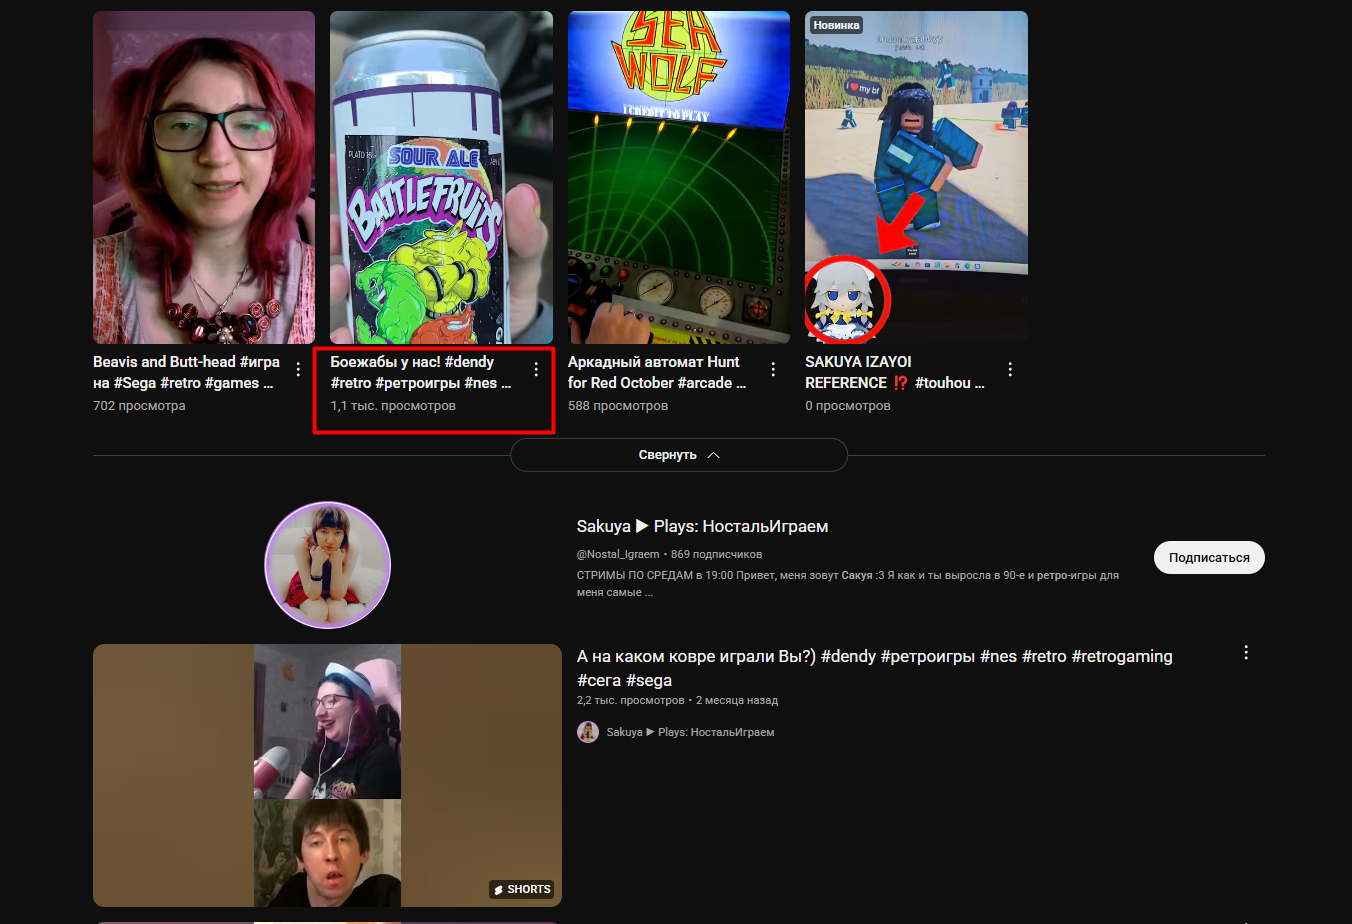The height and width of the screenshot is (924, 1352).
Task: Click small channel avatar under the video title
Action: (588, 732)
